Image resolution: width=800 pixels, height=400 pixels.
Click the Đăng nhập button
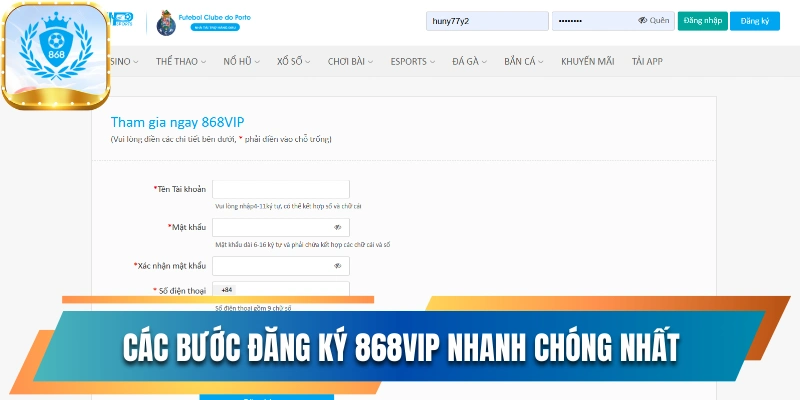[703, 21]
